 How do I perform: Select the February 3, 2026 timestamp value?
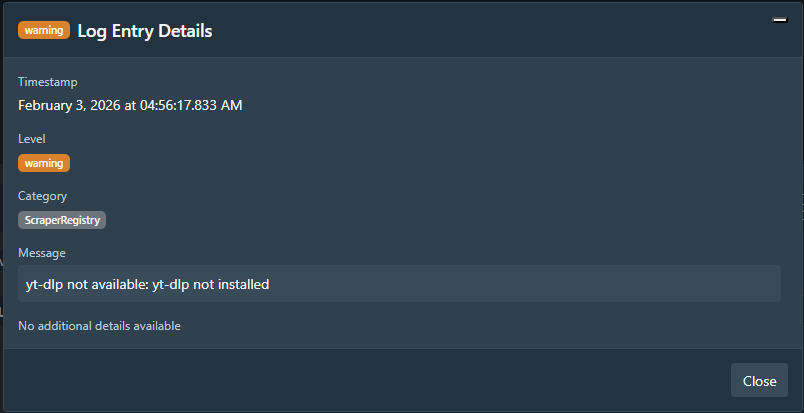click(130, 105)
